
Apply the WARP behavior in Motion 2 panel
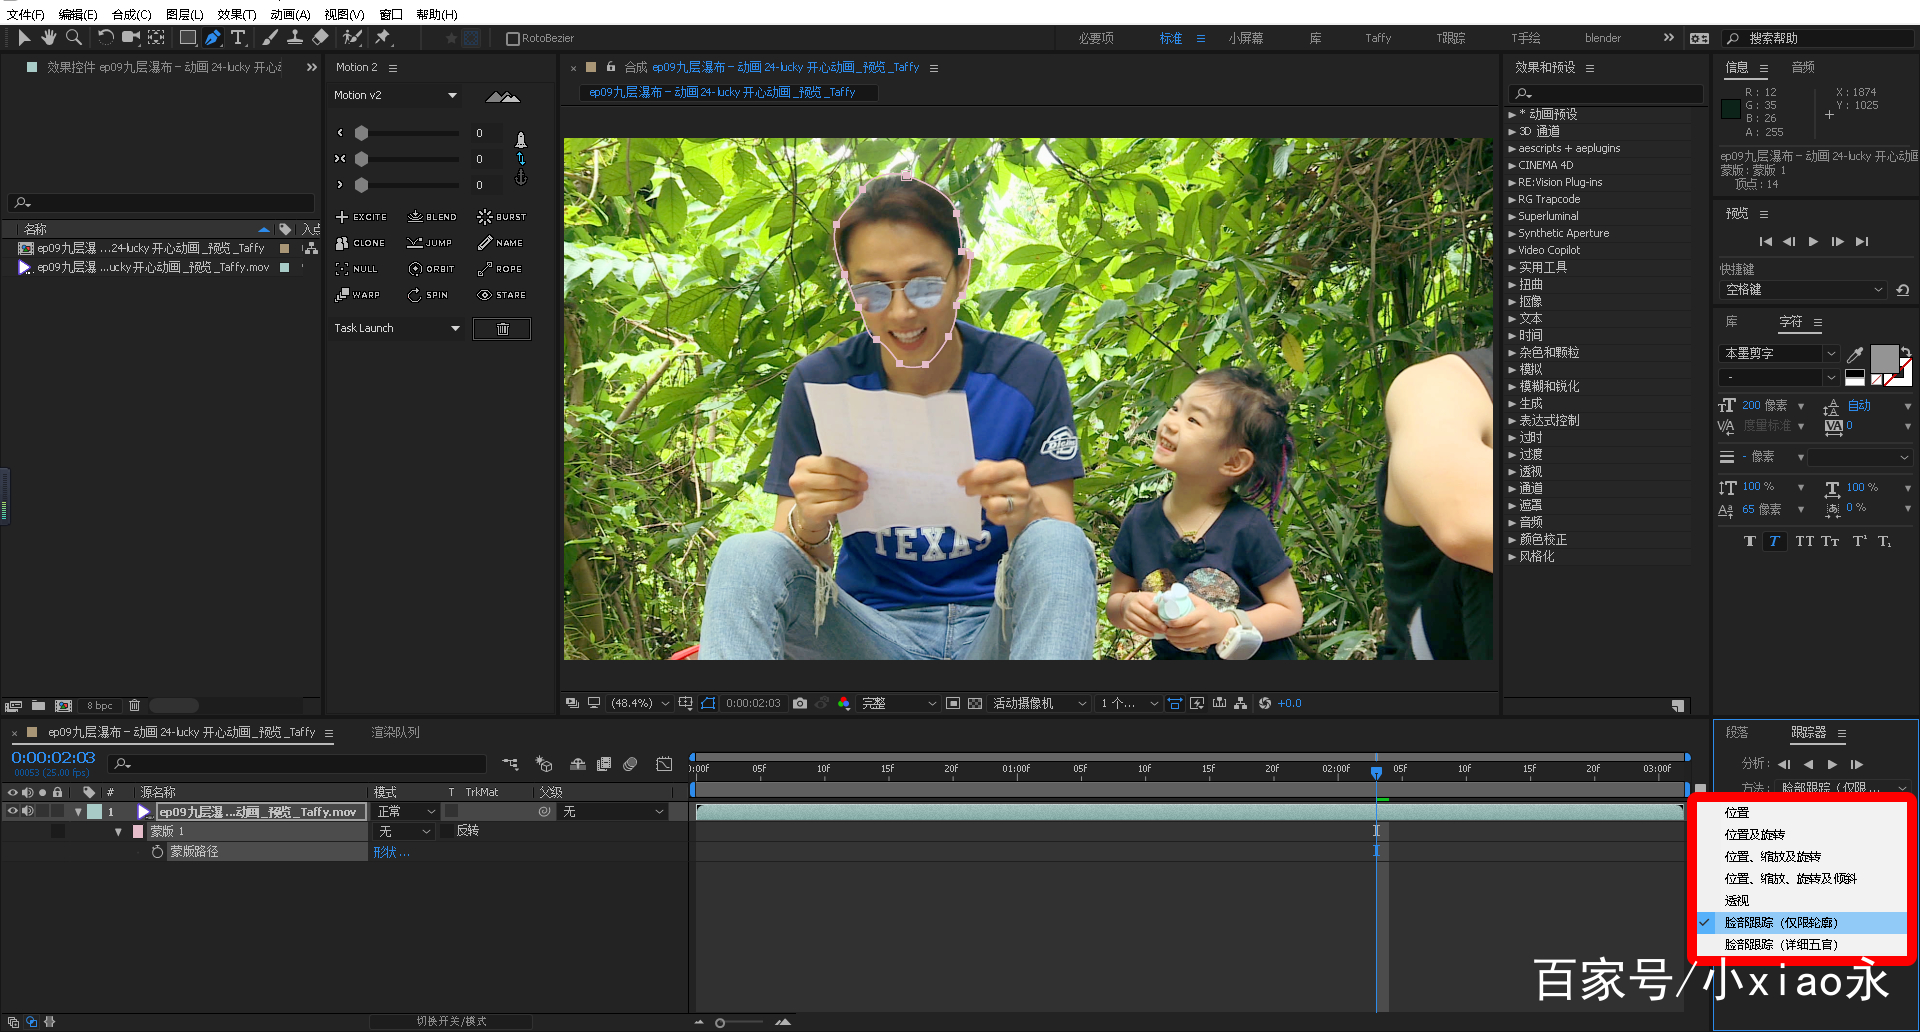(x=358, y=294)
